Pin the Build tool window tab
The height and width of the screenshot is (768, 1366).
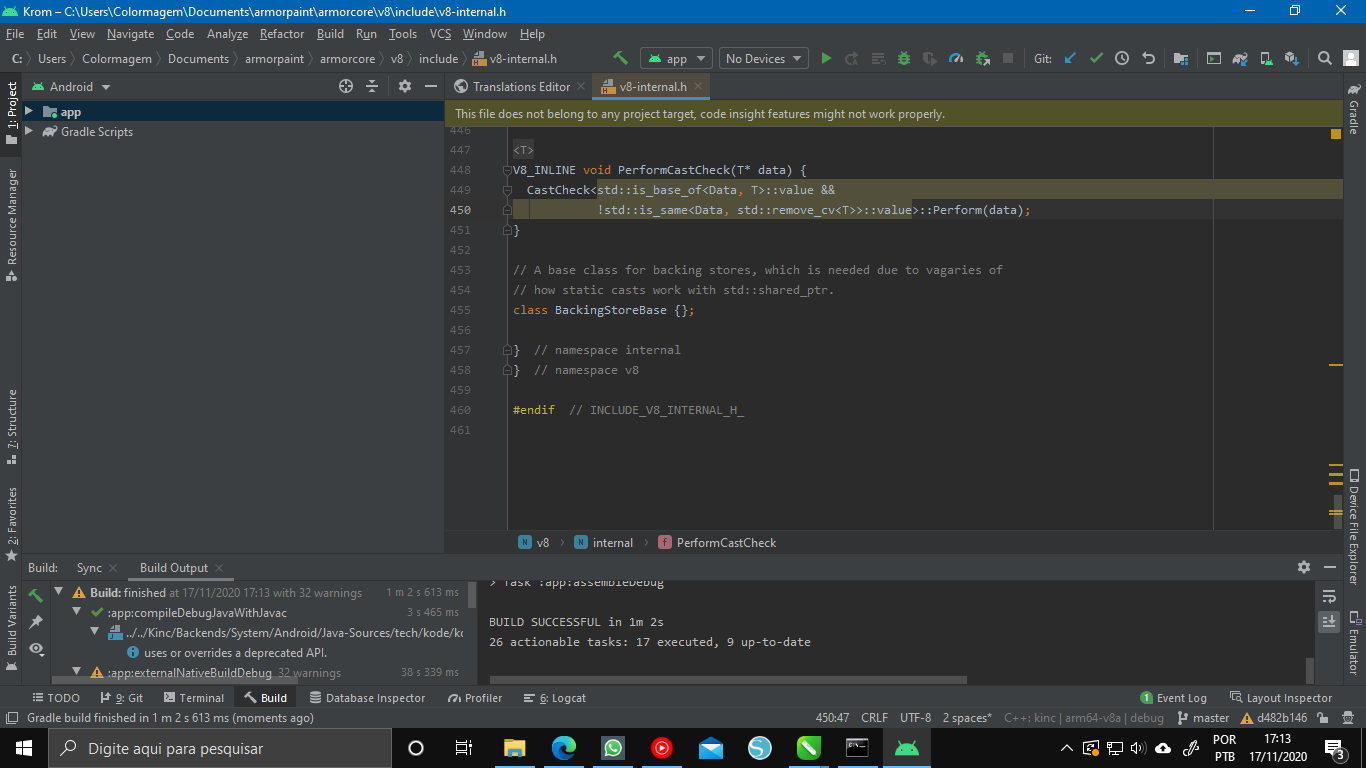pyautogui.click(x=36, y=622)
